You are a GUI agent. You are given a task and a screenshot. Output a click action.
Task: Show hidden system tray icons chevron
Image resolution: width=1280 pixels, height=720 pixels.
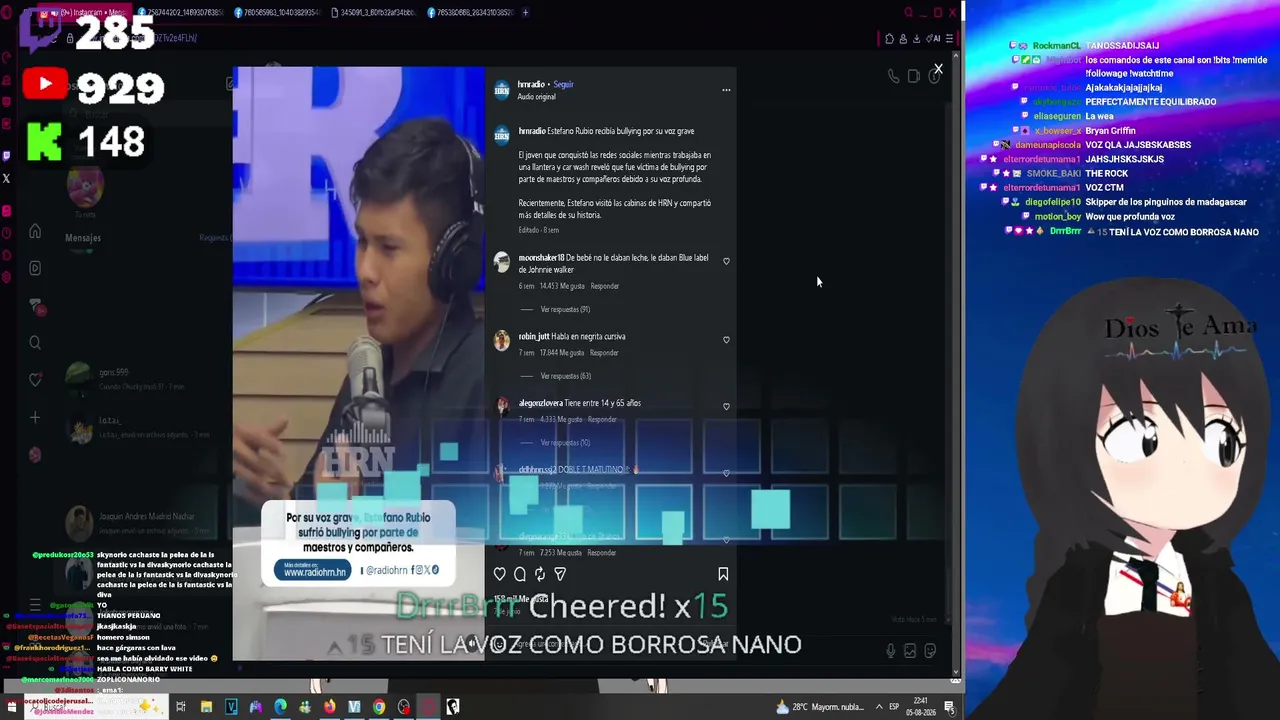tap(879, 707)
